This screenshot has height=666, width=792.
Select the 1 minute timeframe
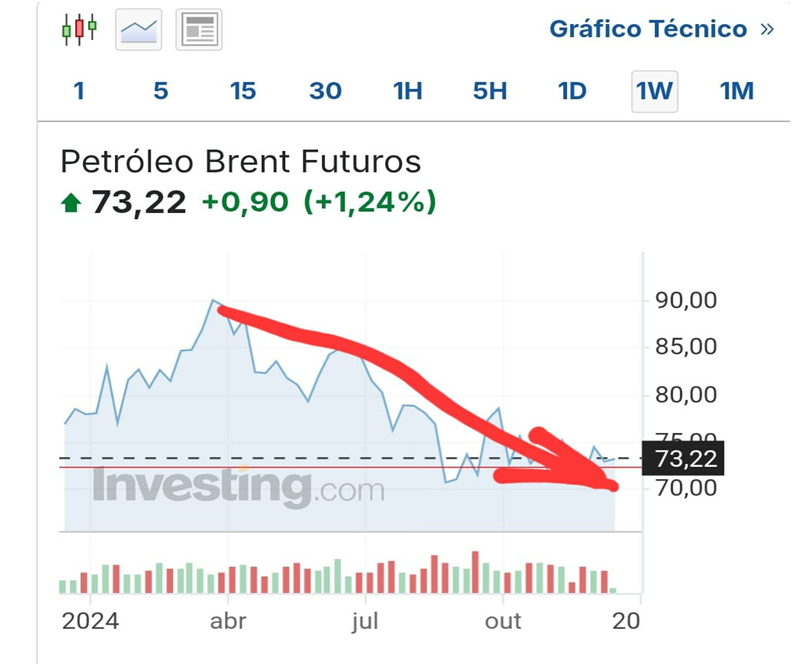[x=79, y=91]
